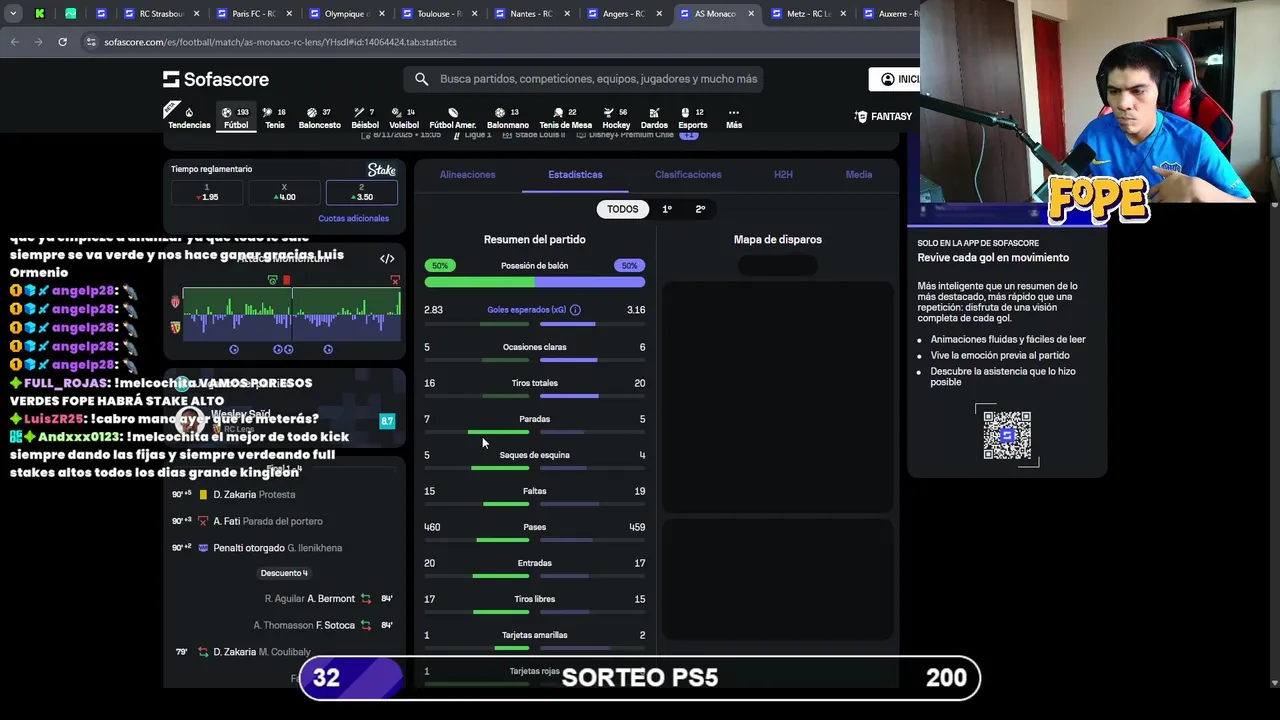Open the Dardos sport category

point(654,118)
